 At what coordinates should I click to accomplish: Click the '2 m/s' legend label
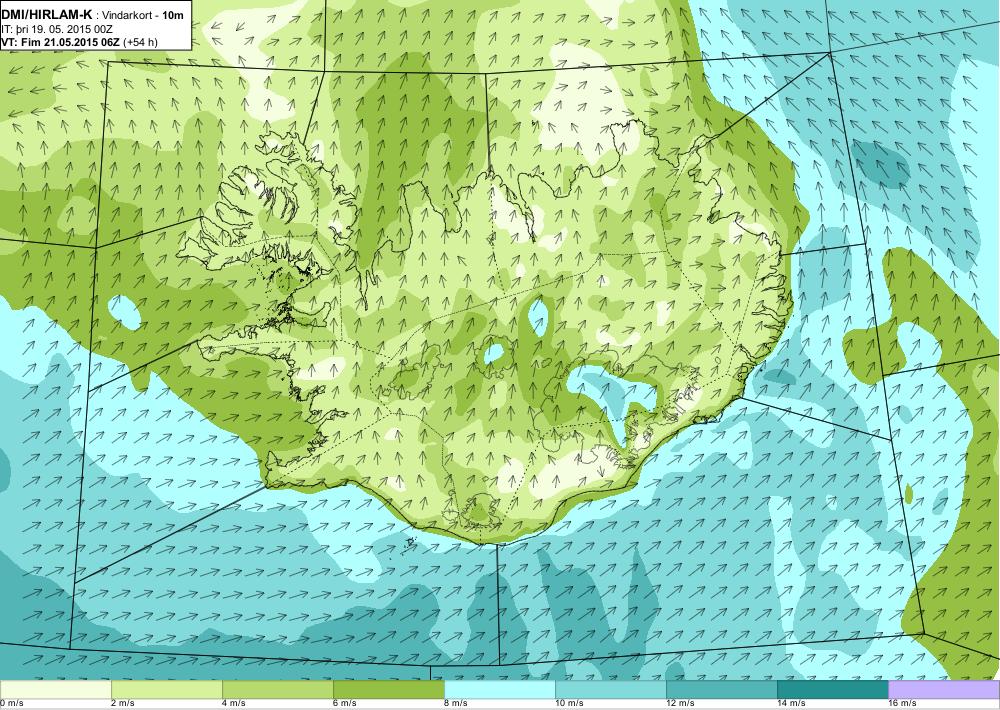point(123,703)
